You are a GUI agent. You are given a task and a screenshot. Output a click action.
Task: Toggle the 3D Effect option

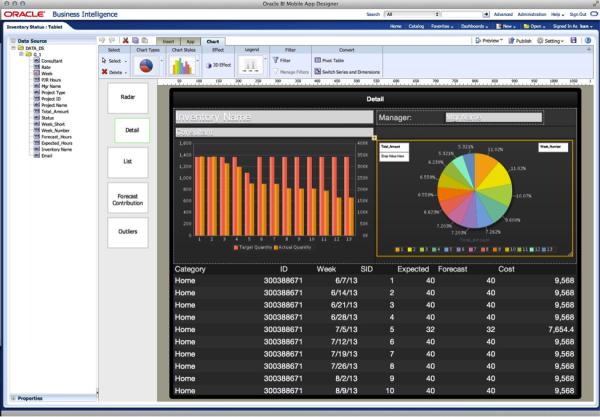click(219, 63)
